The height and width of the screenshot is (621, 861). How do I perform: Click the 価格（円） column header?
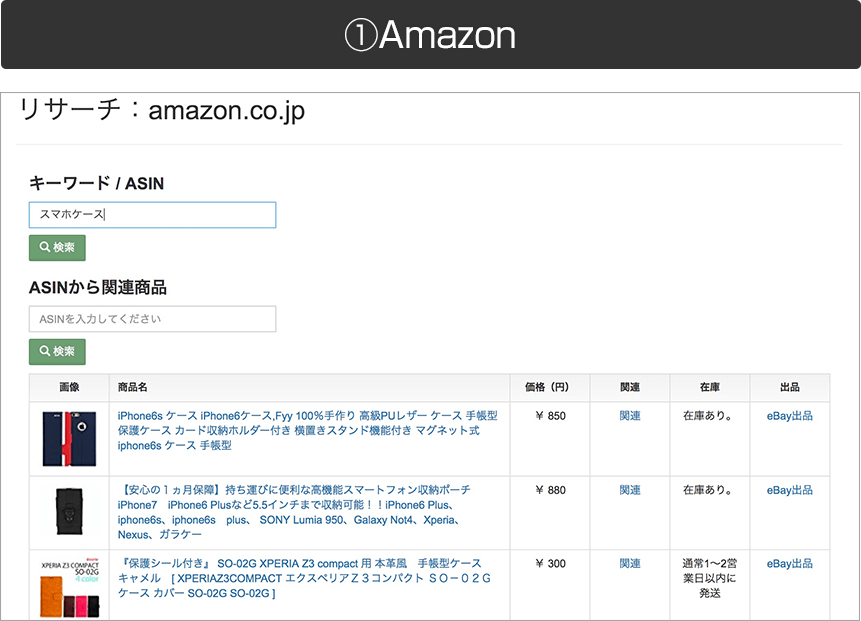(549, 388)
